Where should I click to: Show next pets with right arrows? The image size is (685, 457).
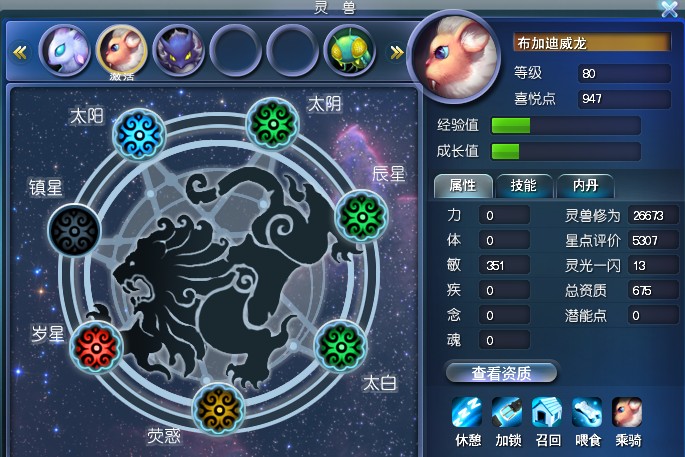tap(396, 53)
